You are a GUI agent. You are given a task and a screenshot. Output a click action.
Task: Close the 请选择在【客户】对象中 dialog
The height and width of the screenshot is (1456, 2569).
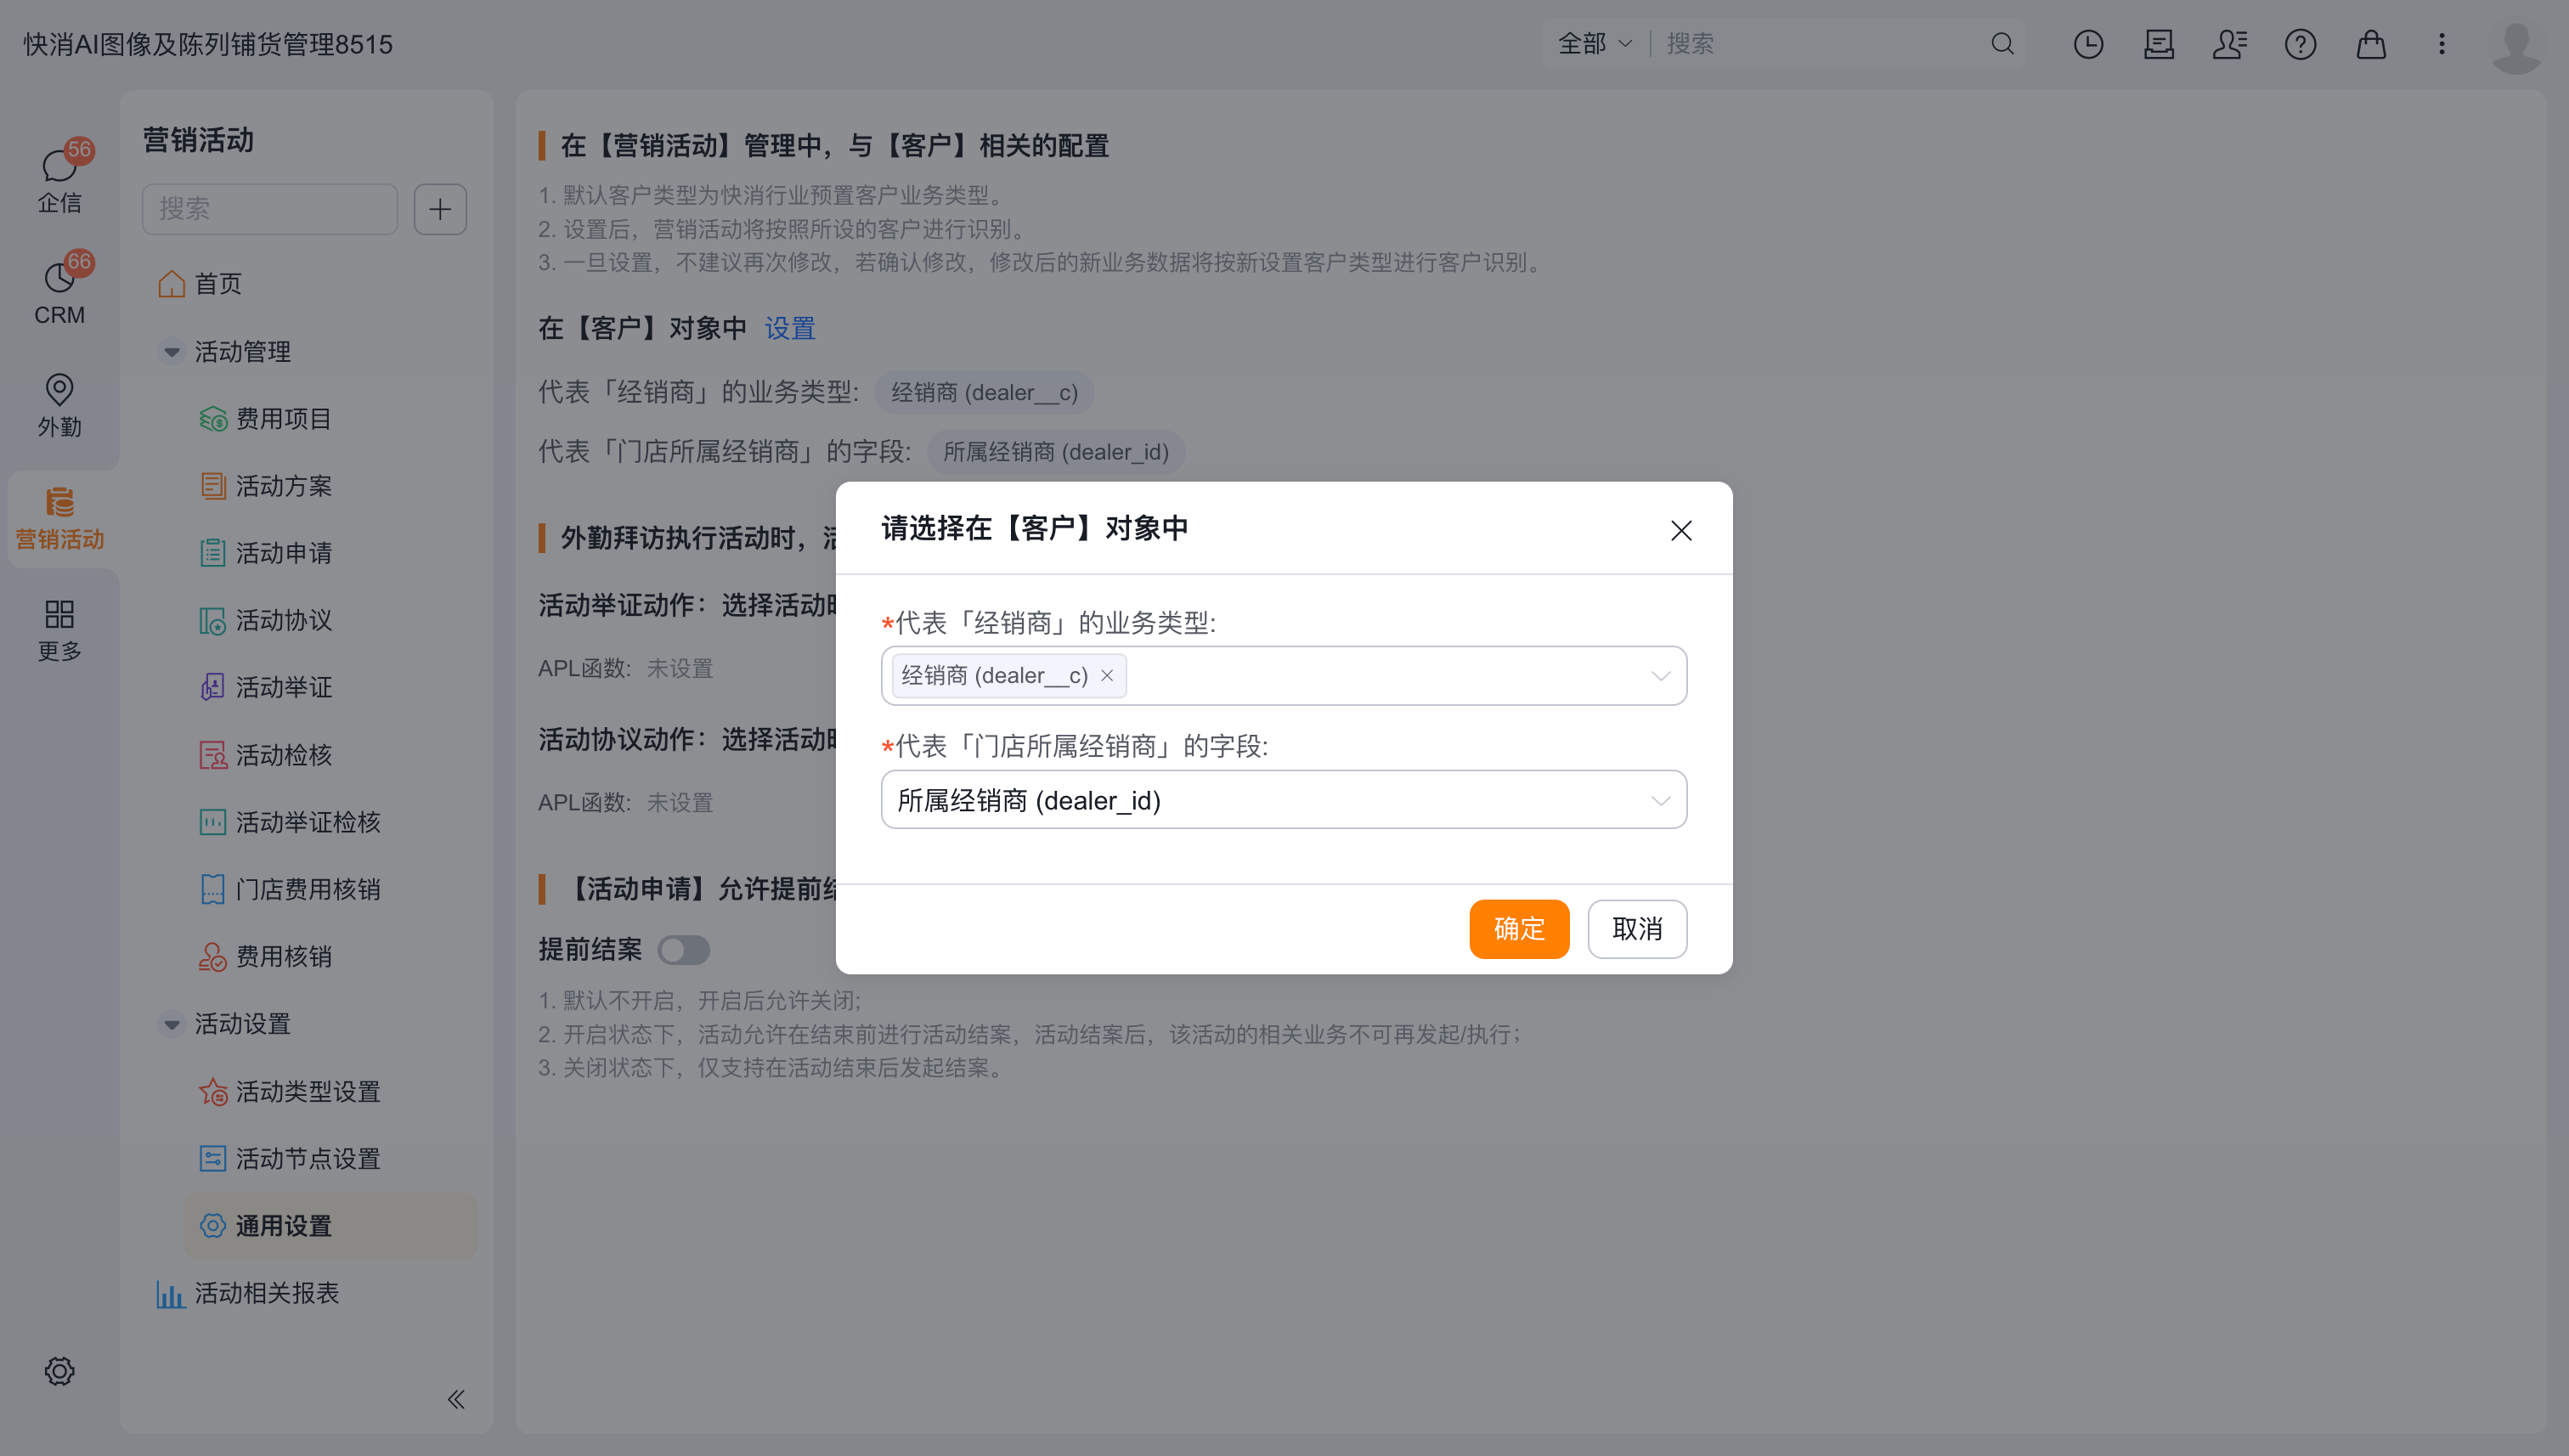click(x=1681, y=530)
